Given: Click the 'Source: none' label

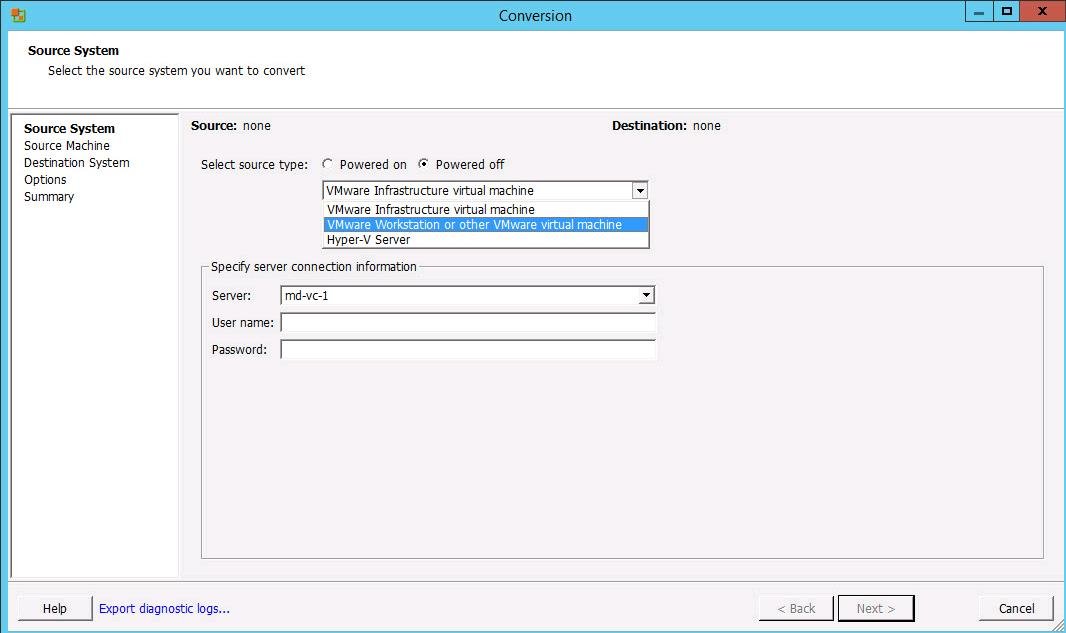Looking at the screenshot, I should coord(230,126).
